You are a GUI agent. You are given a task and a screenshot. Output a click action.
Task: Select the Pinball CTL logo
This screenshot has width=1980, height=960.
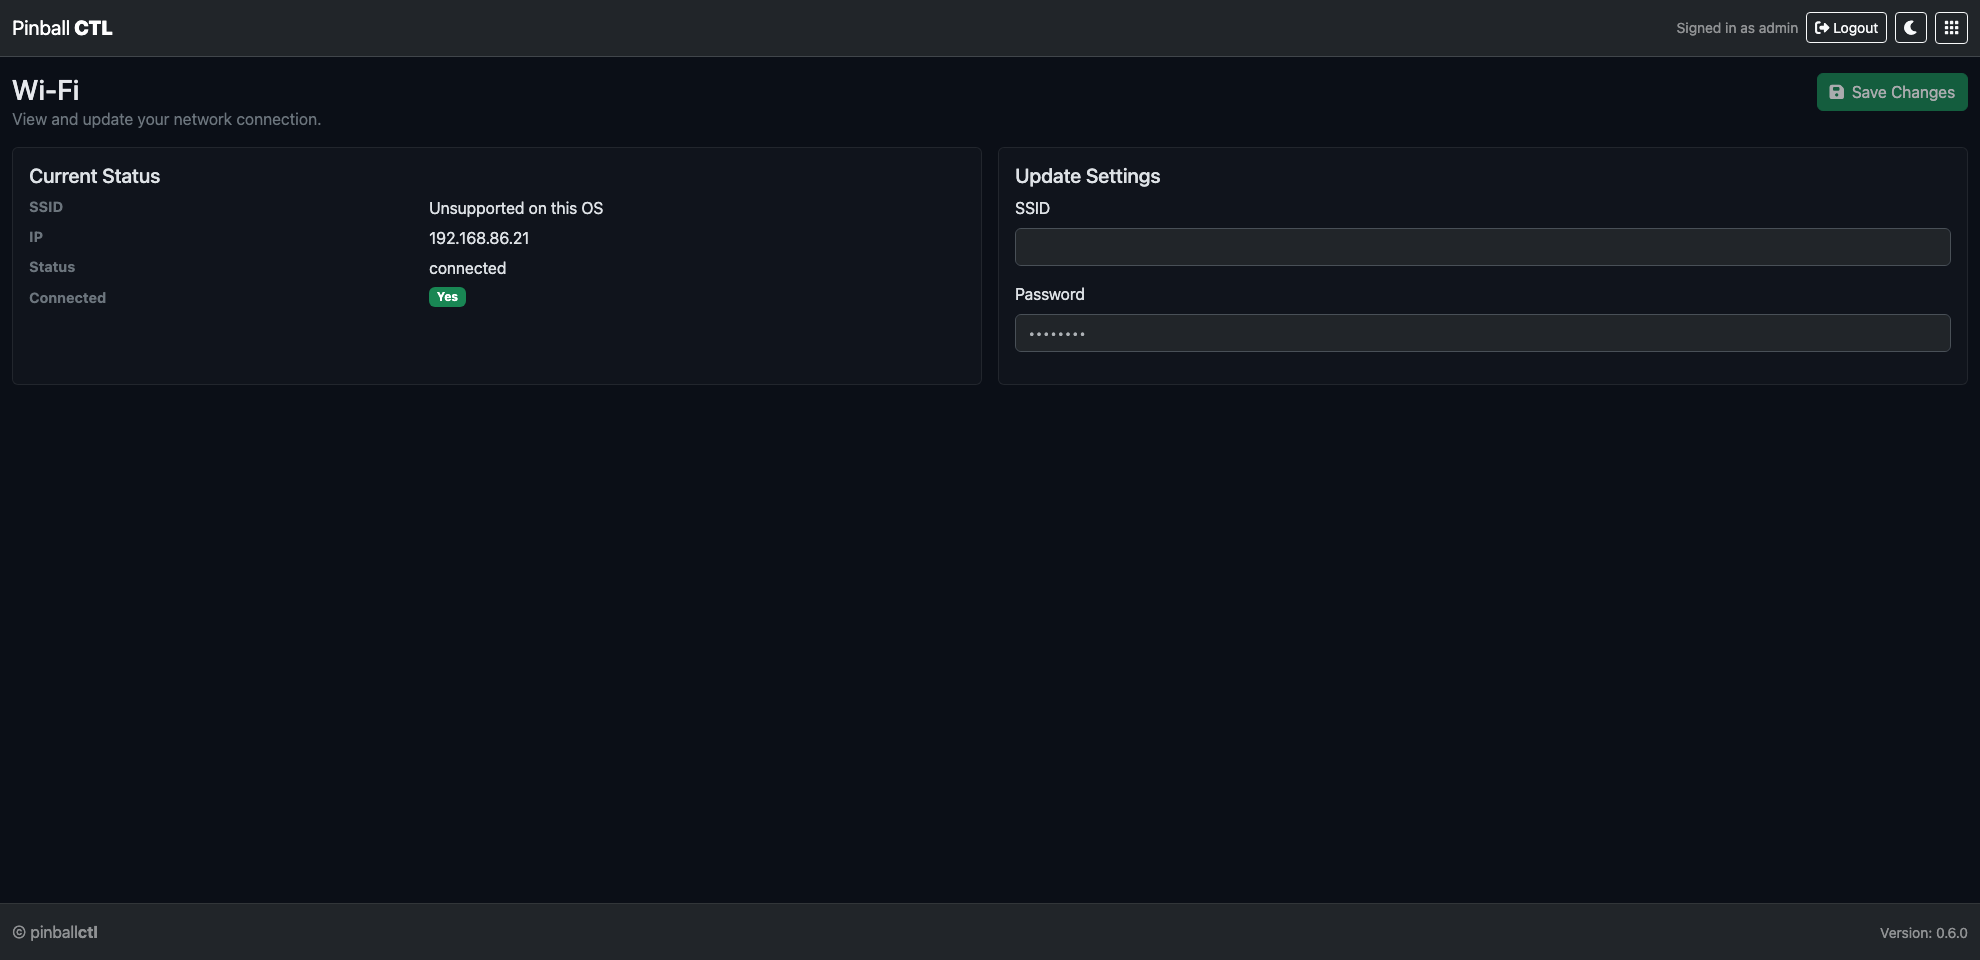[x=61, y=27]
